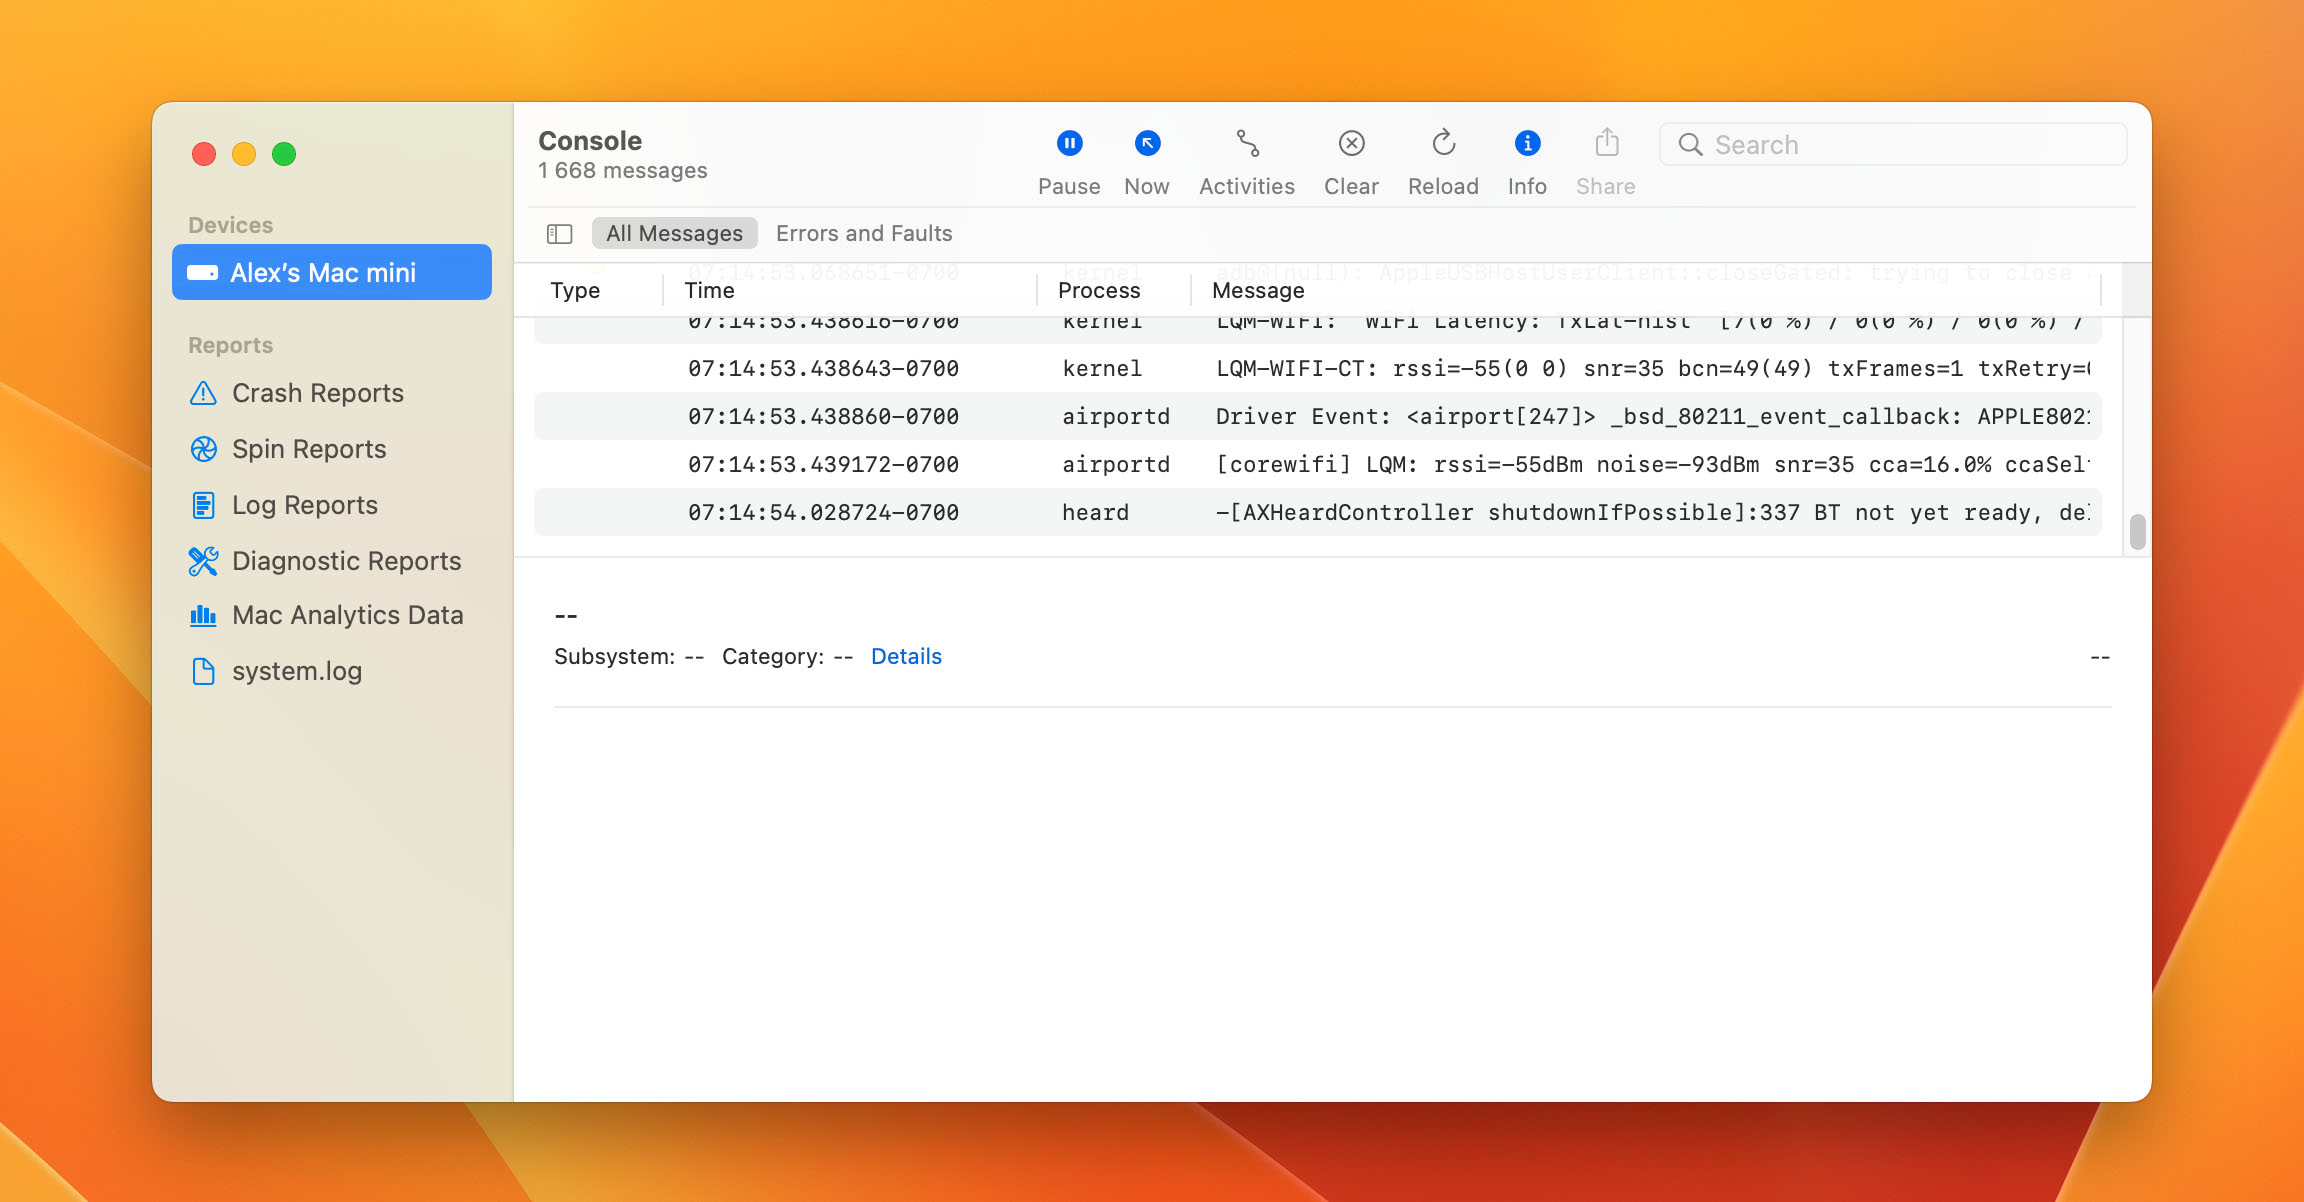Toggle the sidebar visibility icon
This screenshot has width=2304, height=1202.
(x=559, y=234)
